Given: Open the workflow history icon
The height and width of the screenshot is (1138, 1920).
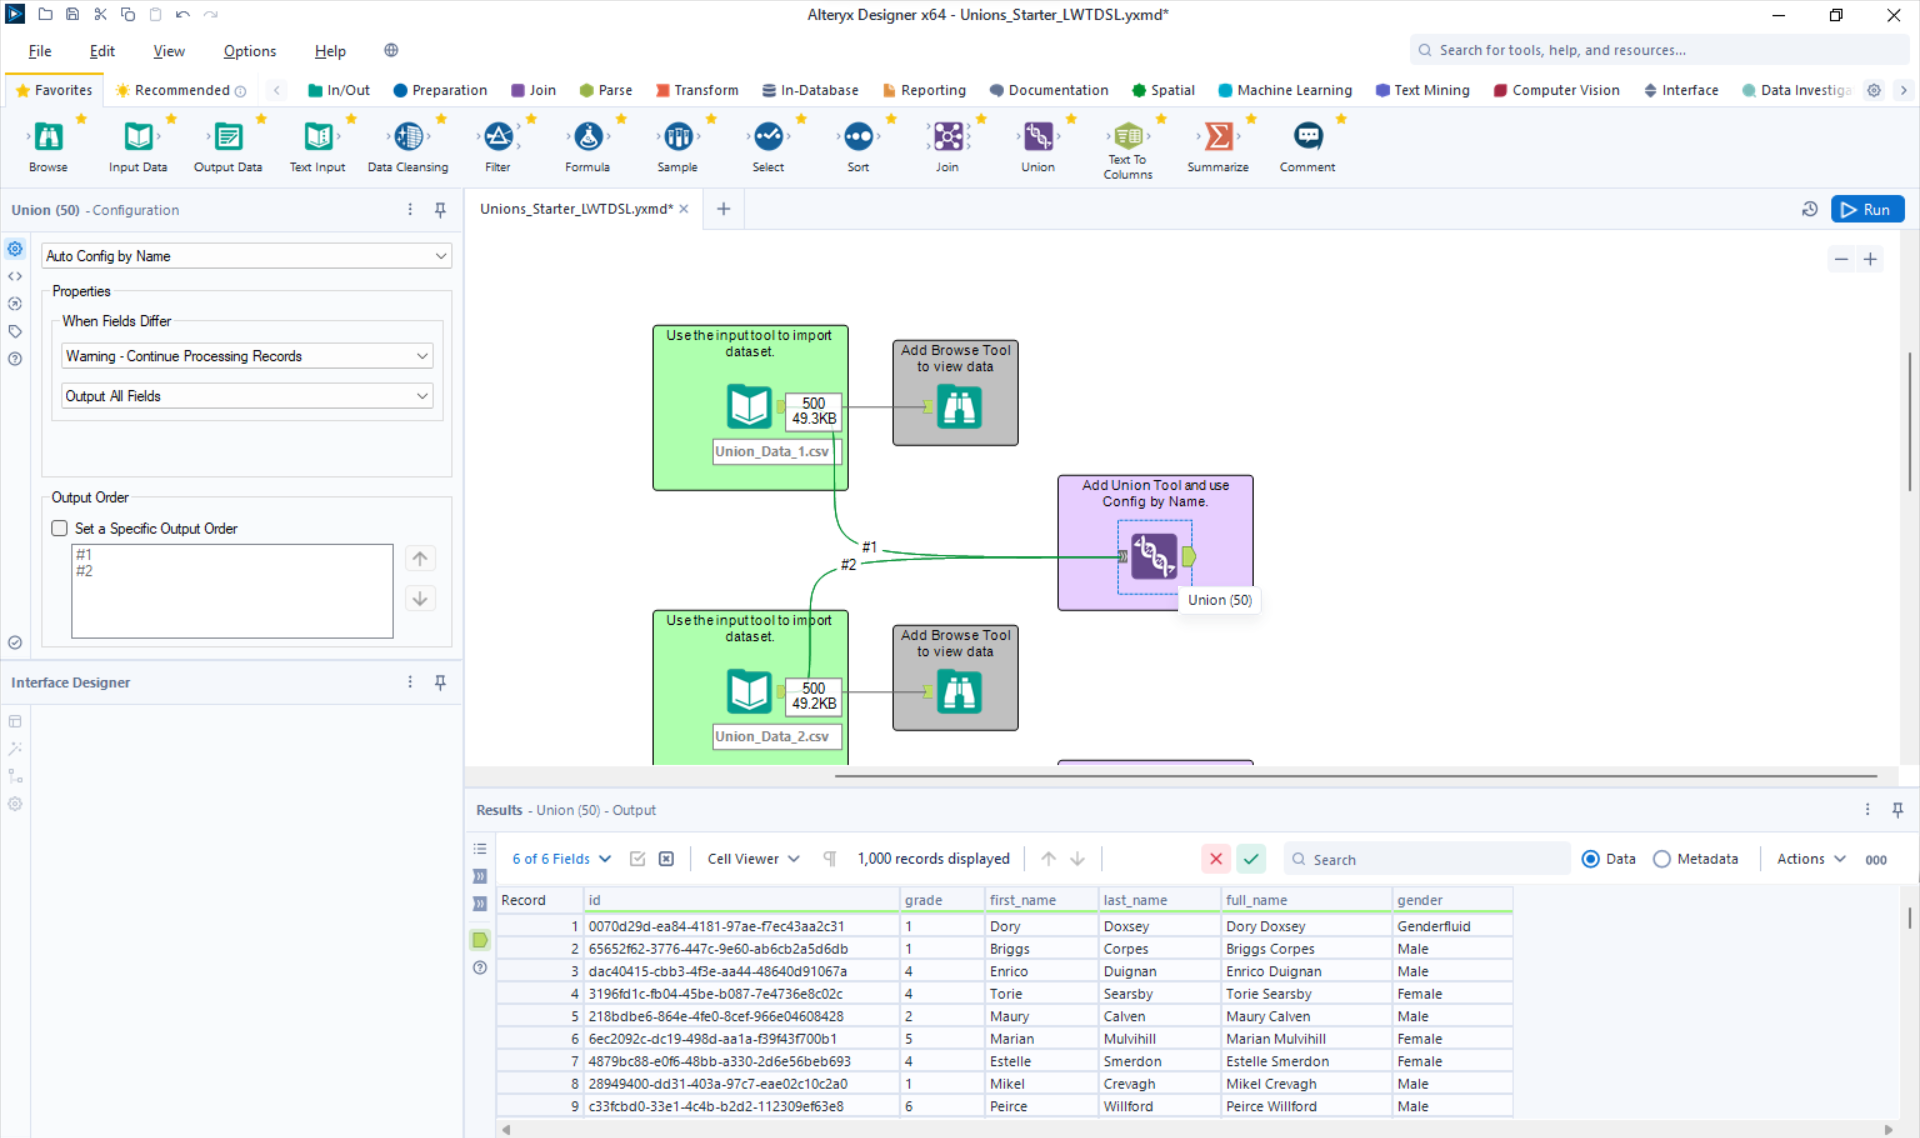Looking at the screenshot, I should pos(1809,209).
